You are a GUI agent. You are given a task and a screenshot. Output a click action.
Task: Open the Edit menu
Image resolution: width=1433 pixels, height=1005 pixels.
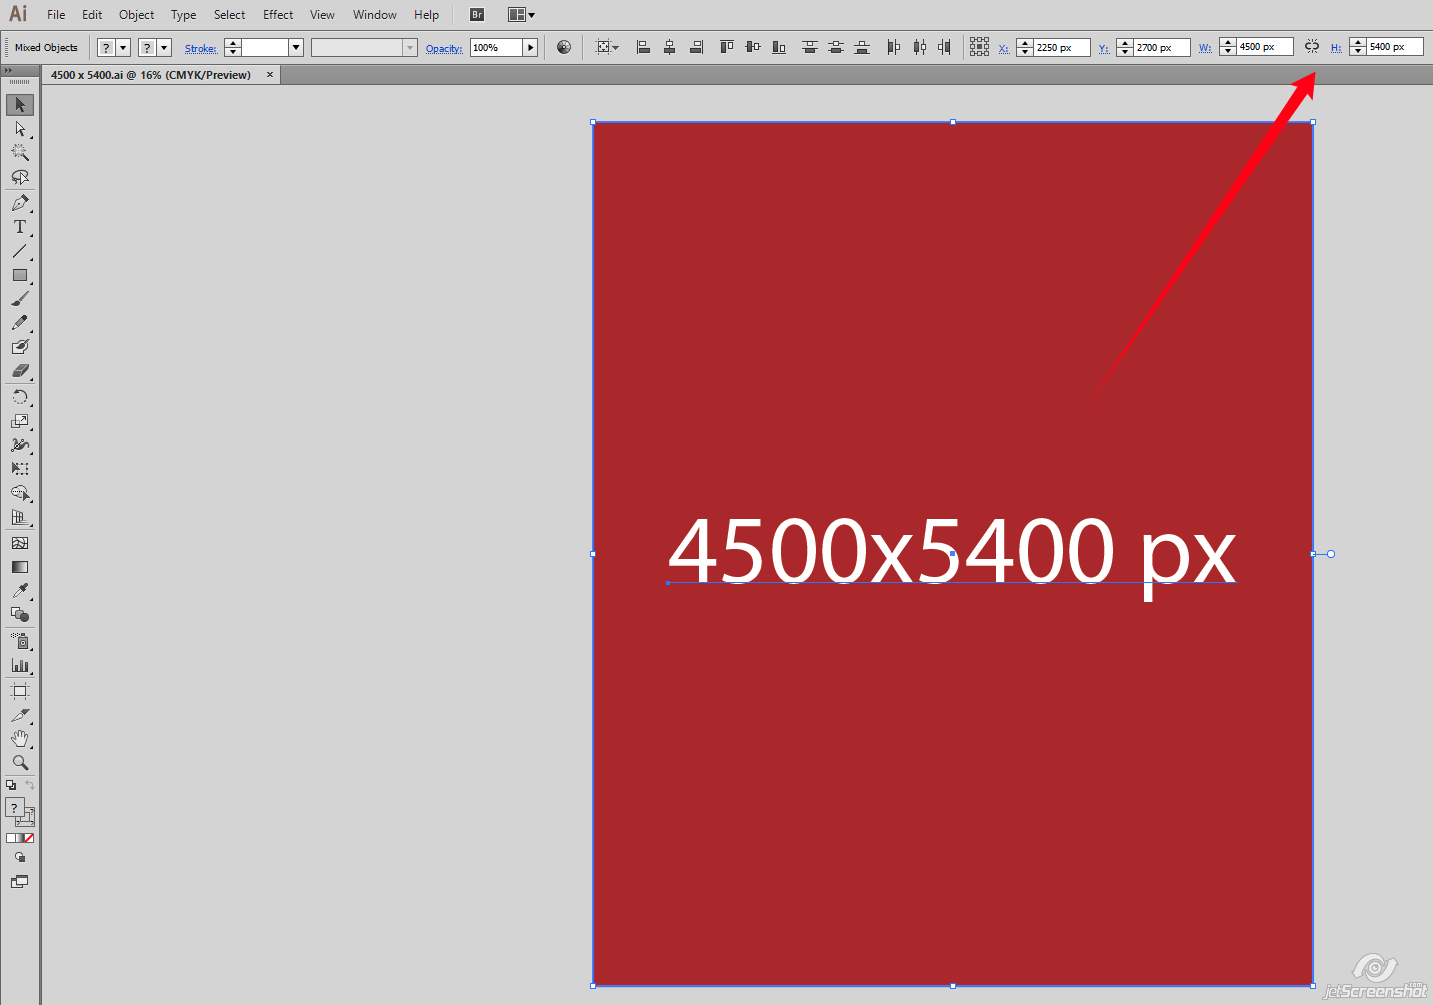(92, 15)
